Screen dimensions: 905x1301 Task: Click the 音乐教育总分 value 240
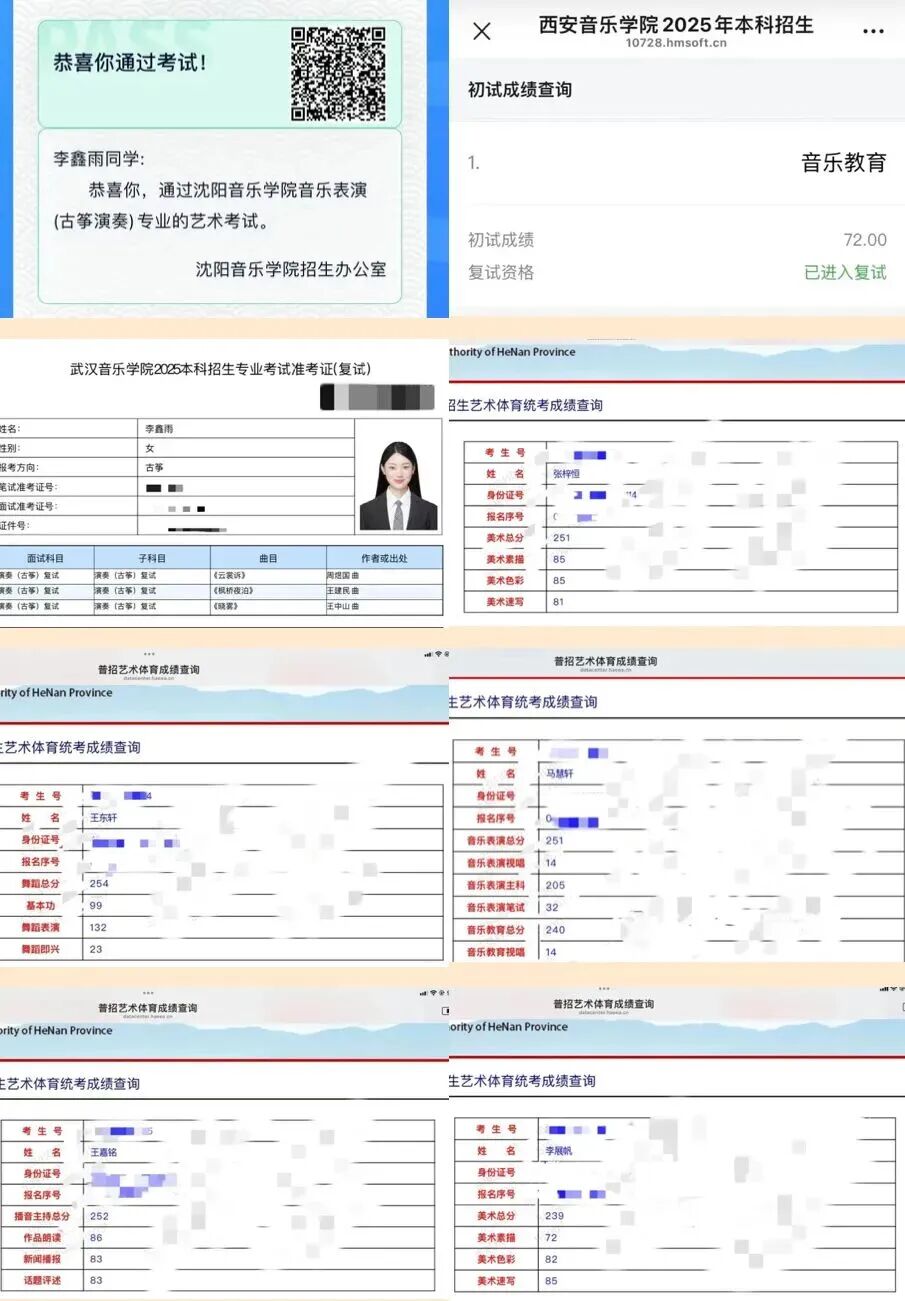(555, 930)
